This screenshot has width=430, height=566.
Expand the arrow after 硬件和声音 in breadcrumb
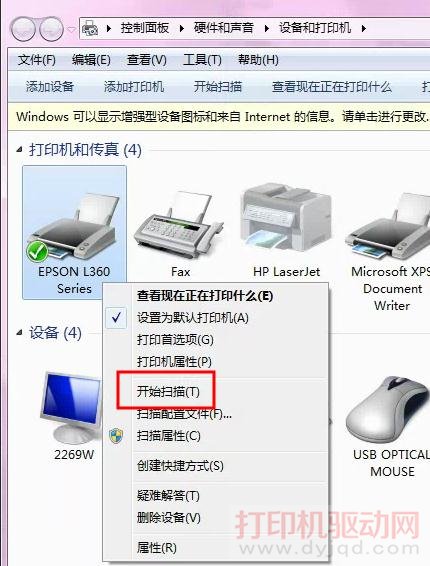click(266, 28)
